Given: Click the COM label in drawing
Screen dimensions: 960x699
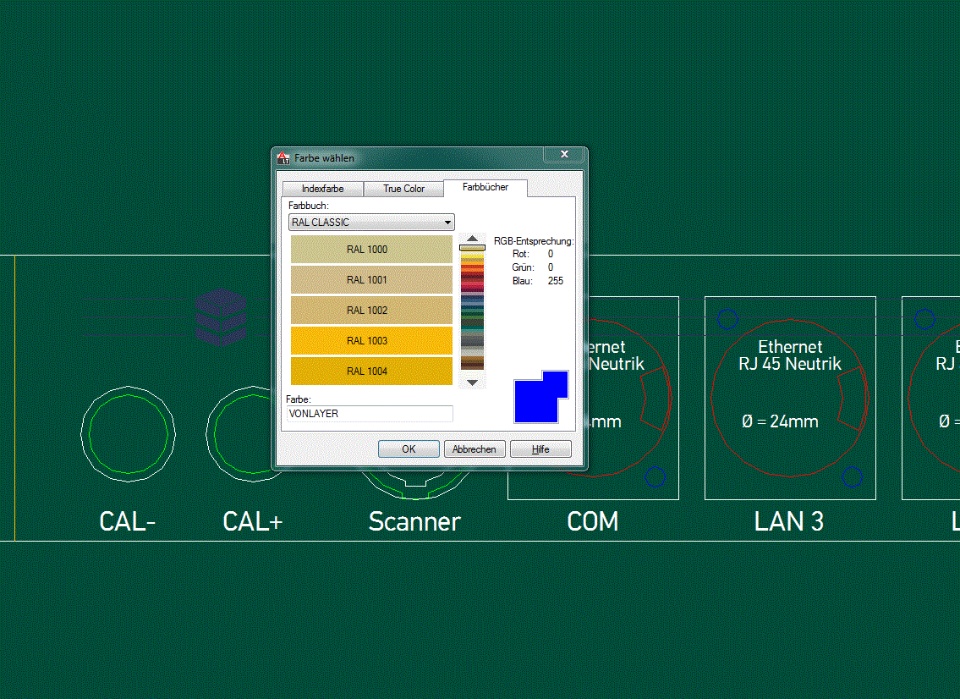Looking at the screenshot, I should (x=593, y=522).
